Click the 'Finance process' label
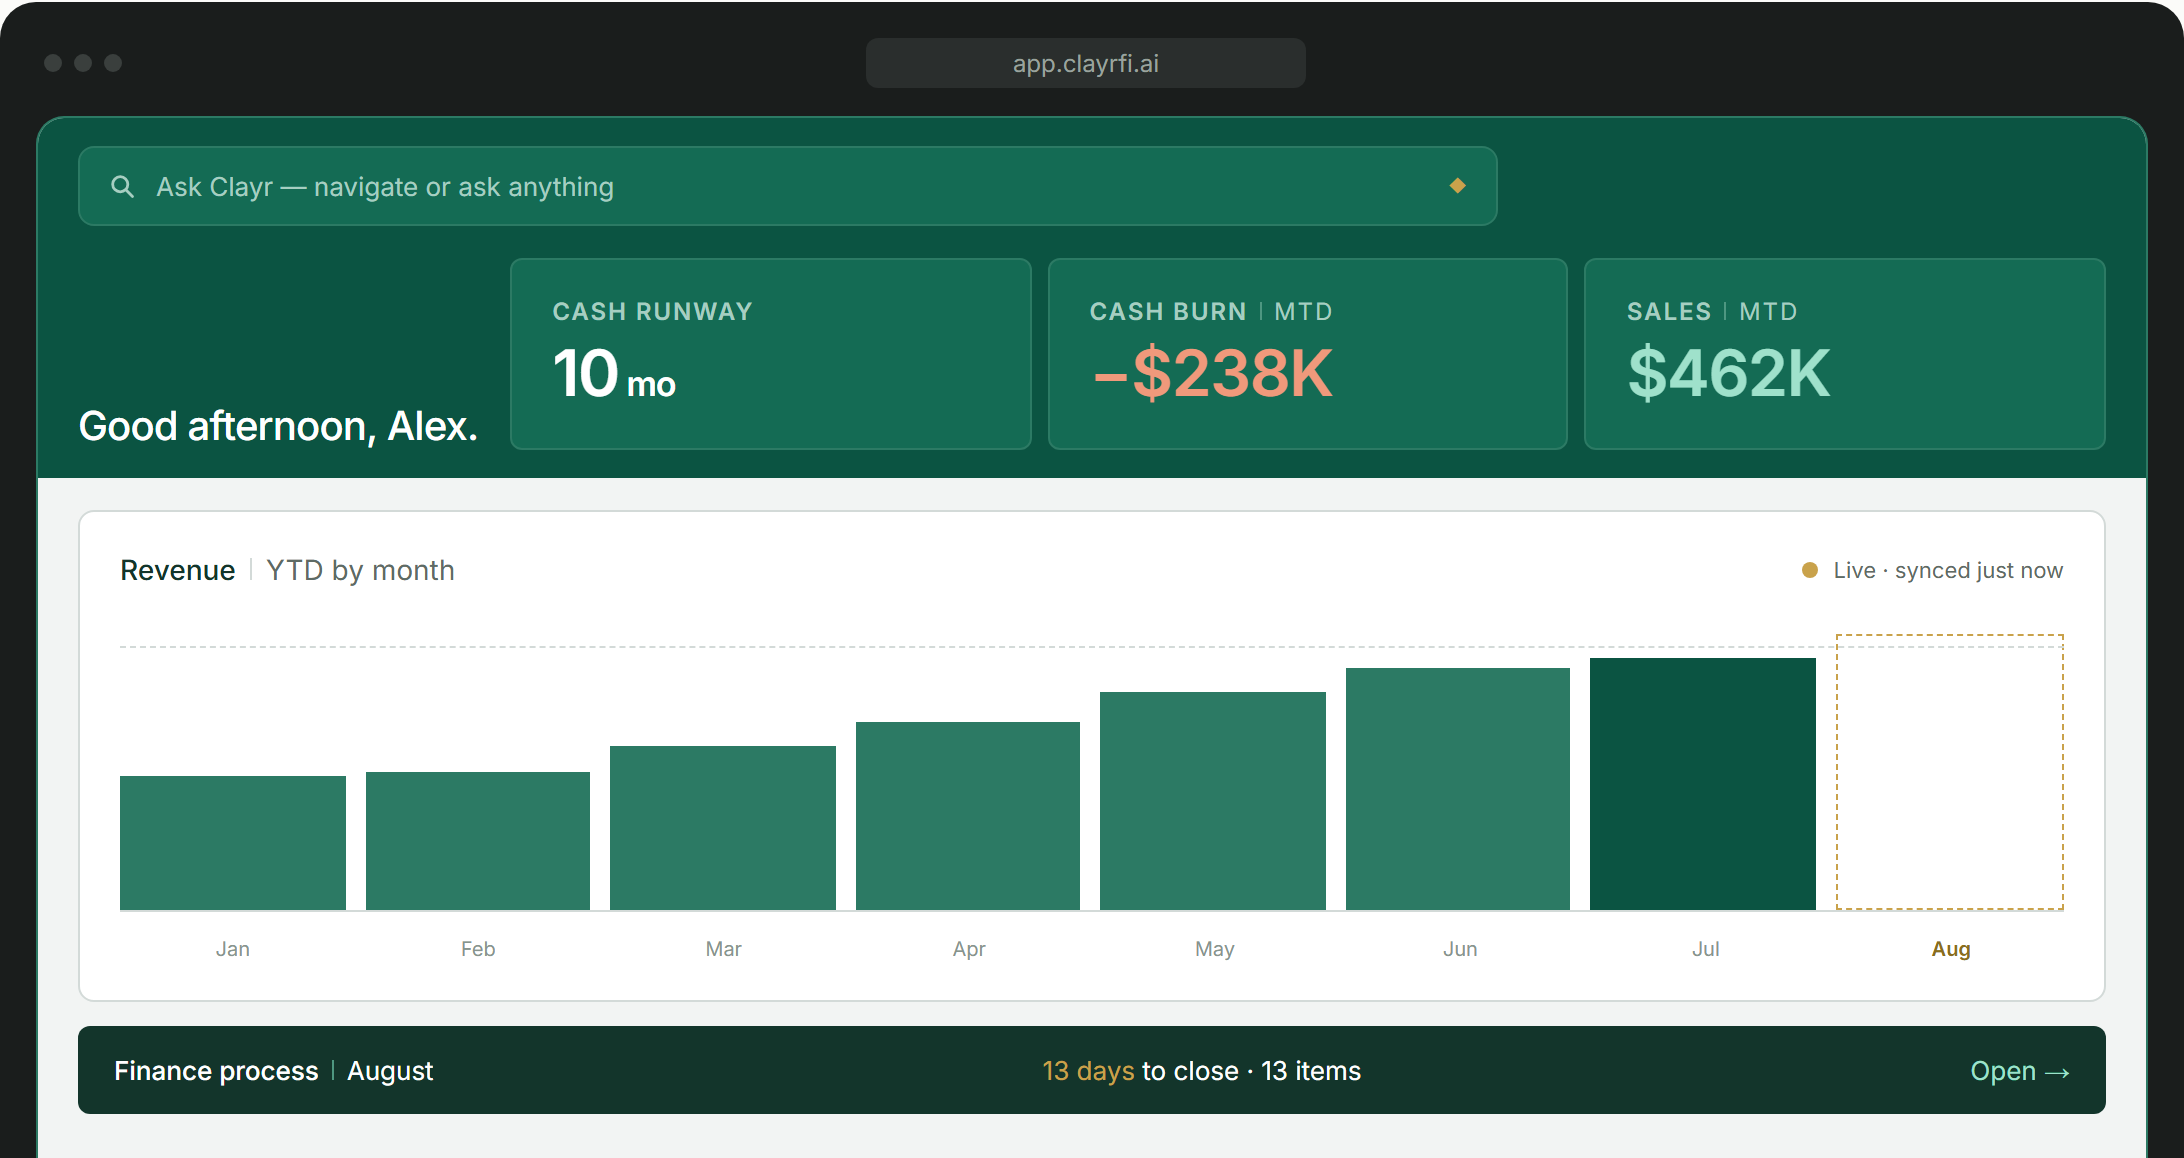 [216, 1071]
